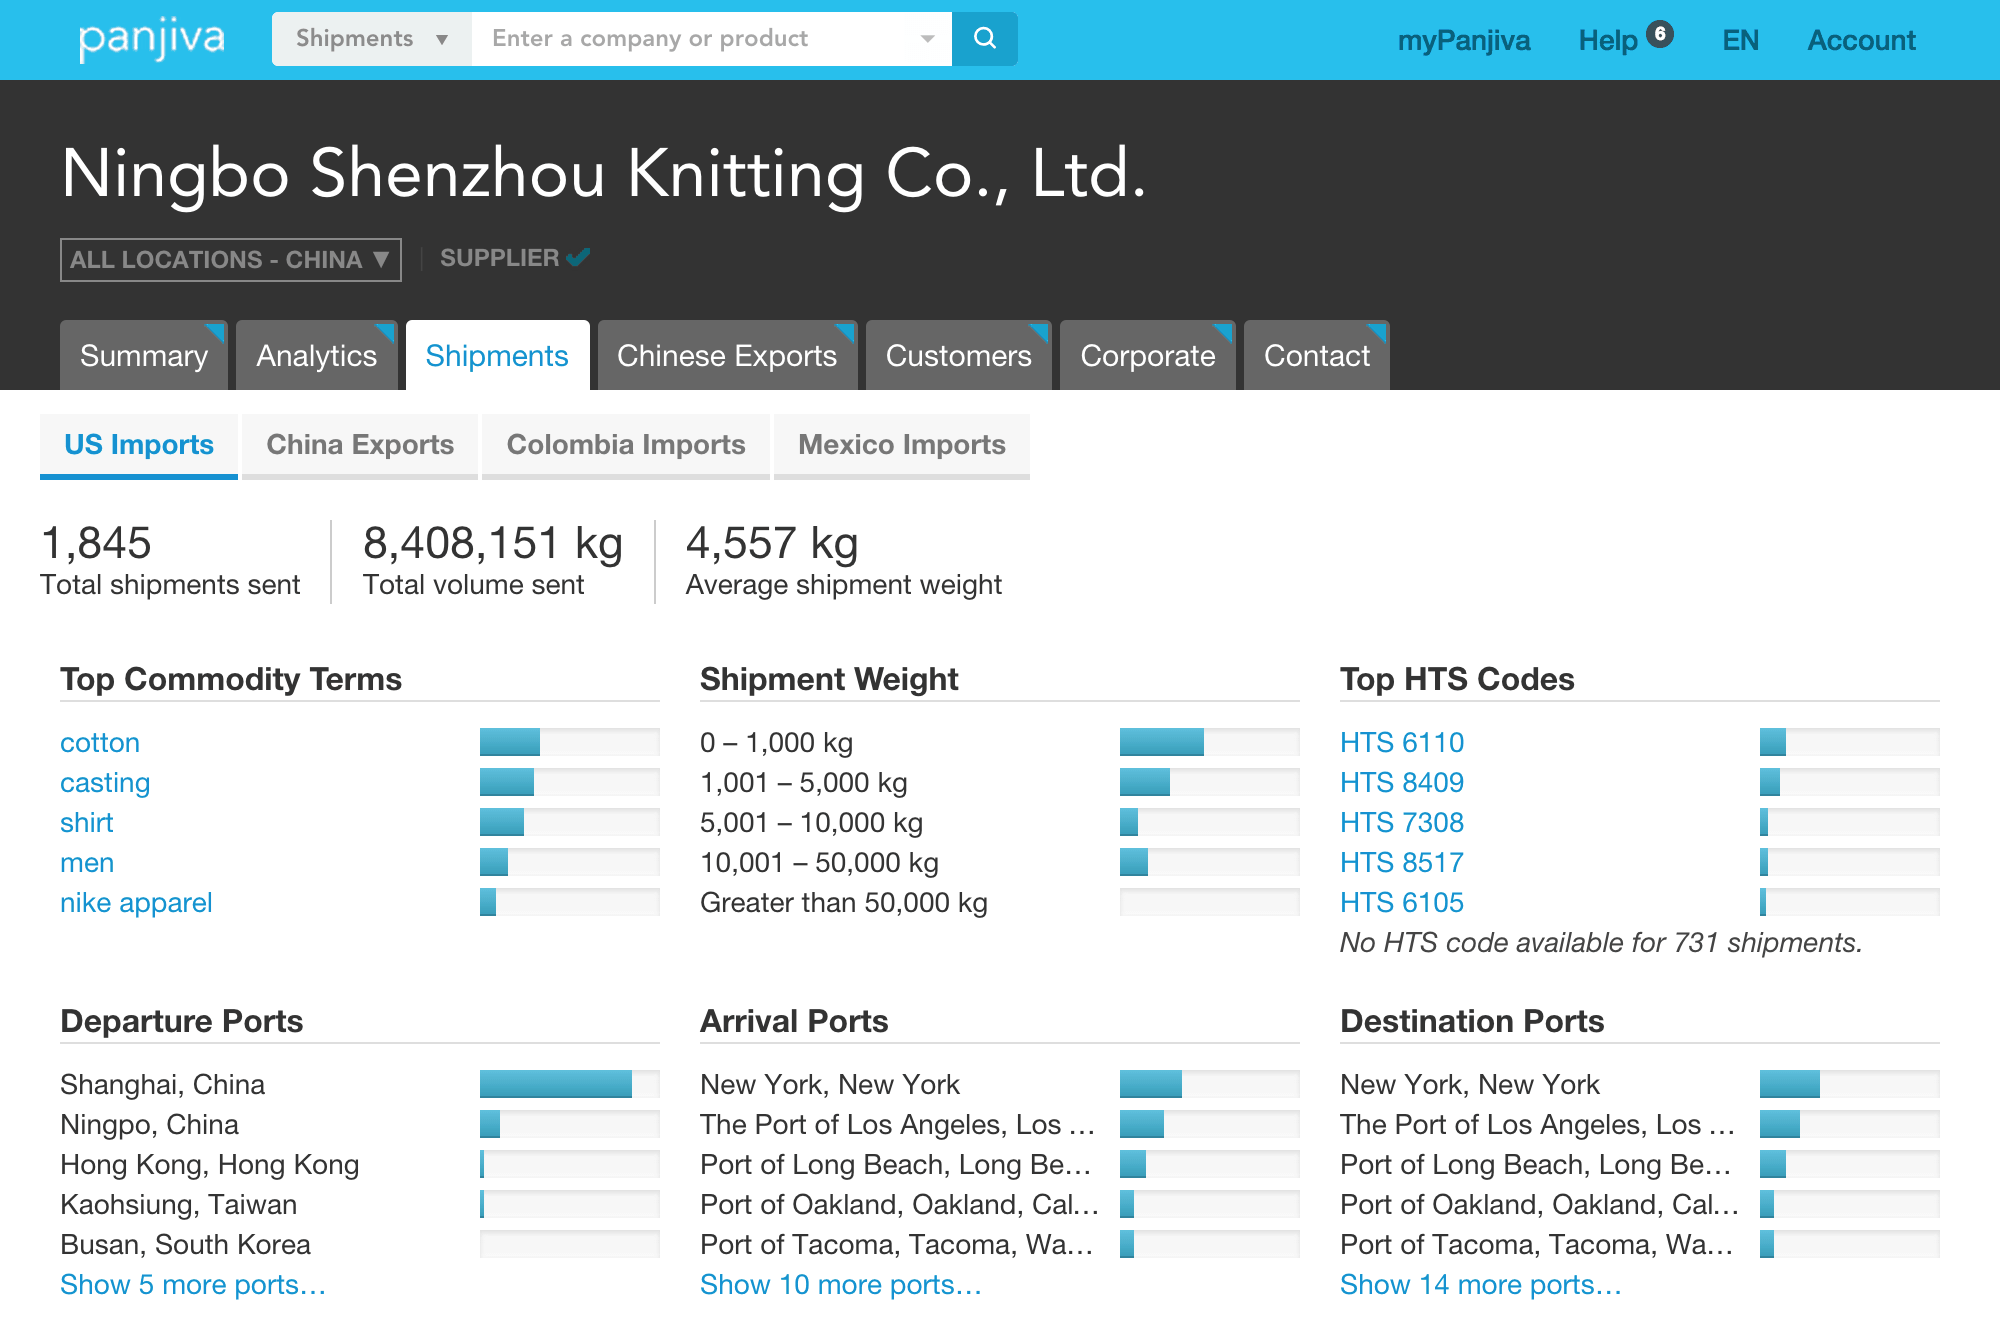Expand the All Locations - China selector
Screen dimensions: 2000x1338
pos(231,260)
